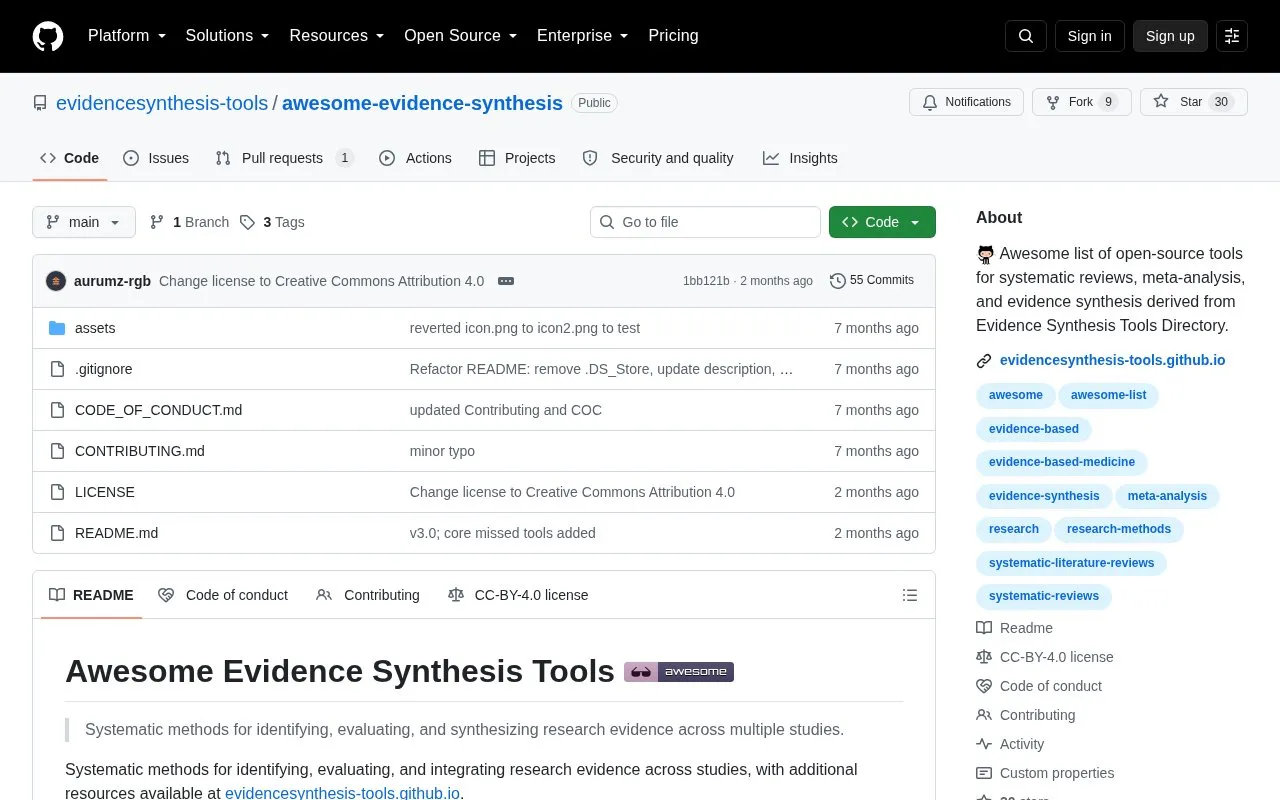Switch to the Pull requests tab
Screen dimensions: 1280x800
click(x=285, y=158)
